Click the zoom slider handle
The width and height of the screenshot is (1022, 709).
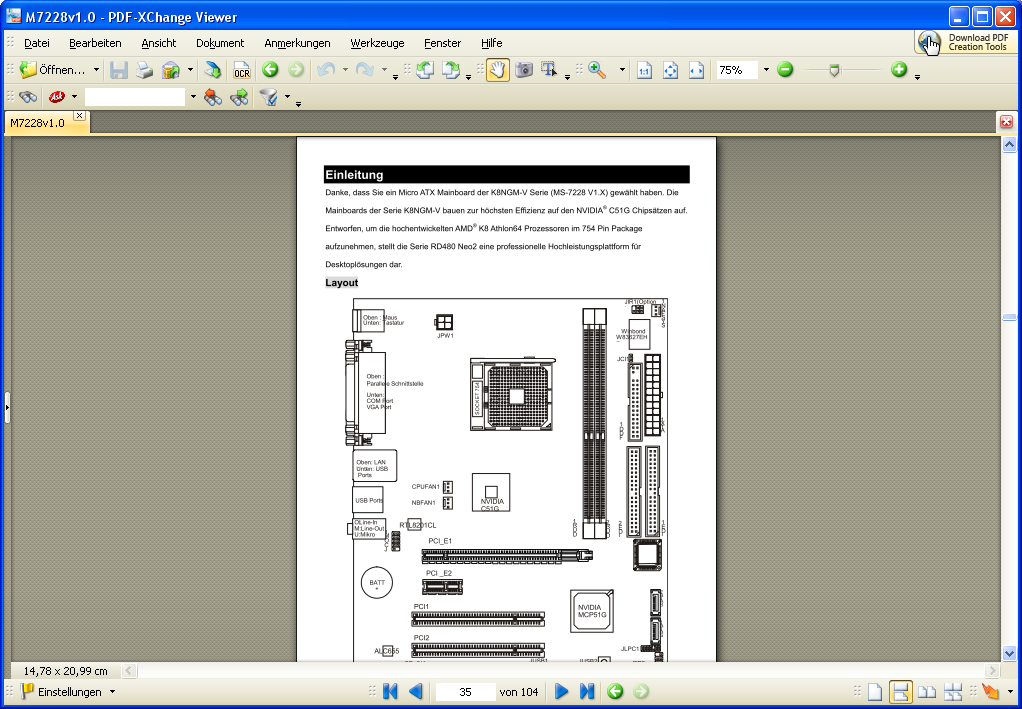[834, 71]
